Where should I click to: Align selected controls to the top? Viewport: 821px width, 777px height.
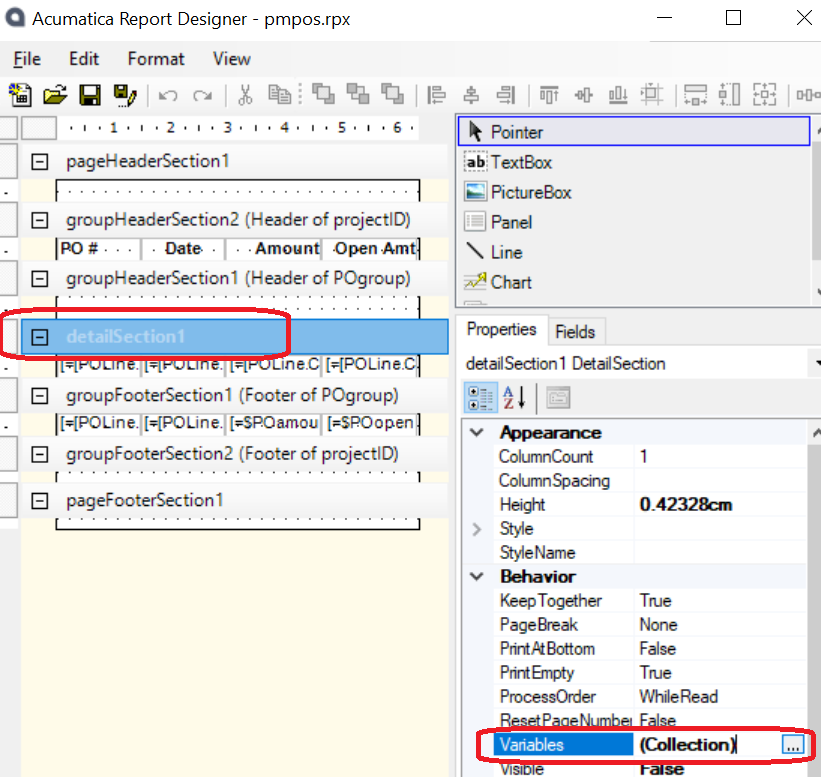pyautogui.click(x=549, y=95)
